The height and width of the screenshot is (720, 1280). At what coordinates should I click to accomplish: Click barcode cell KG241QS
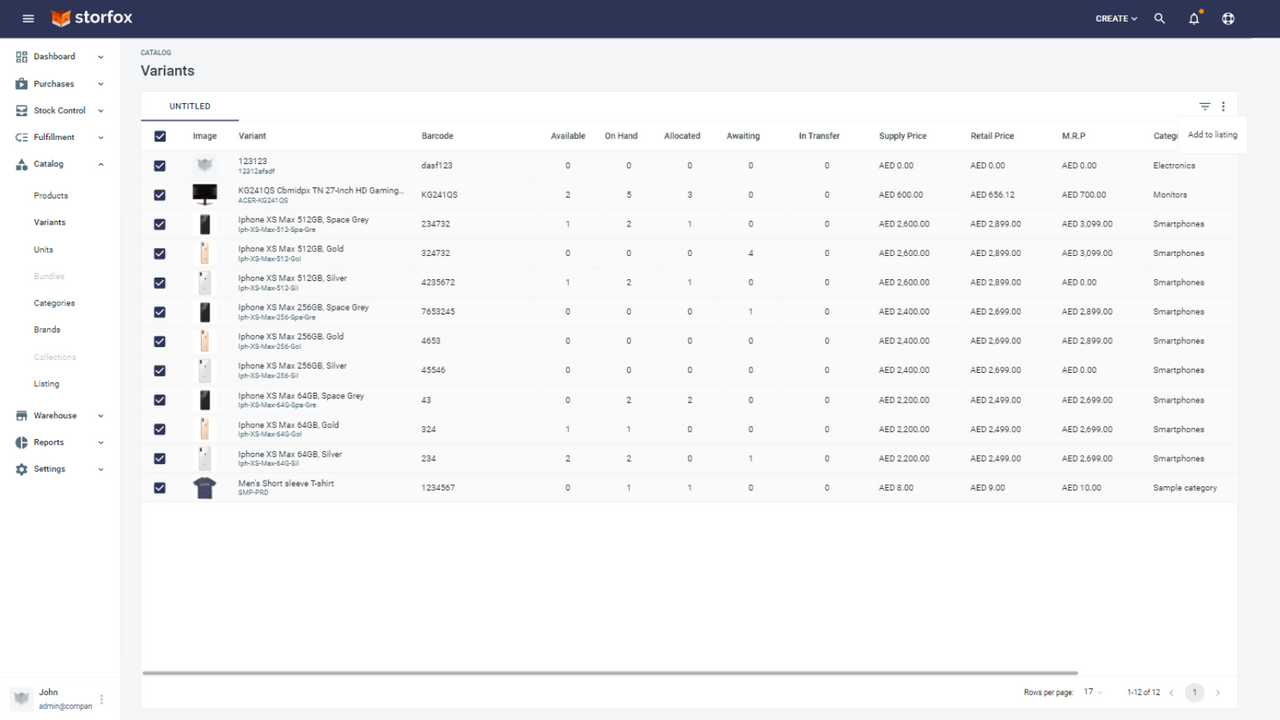pyautogui.click(x=439, y=195)
